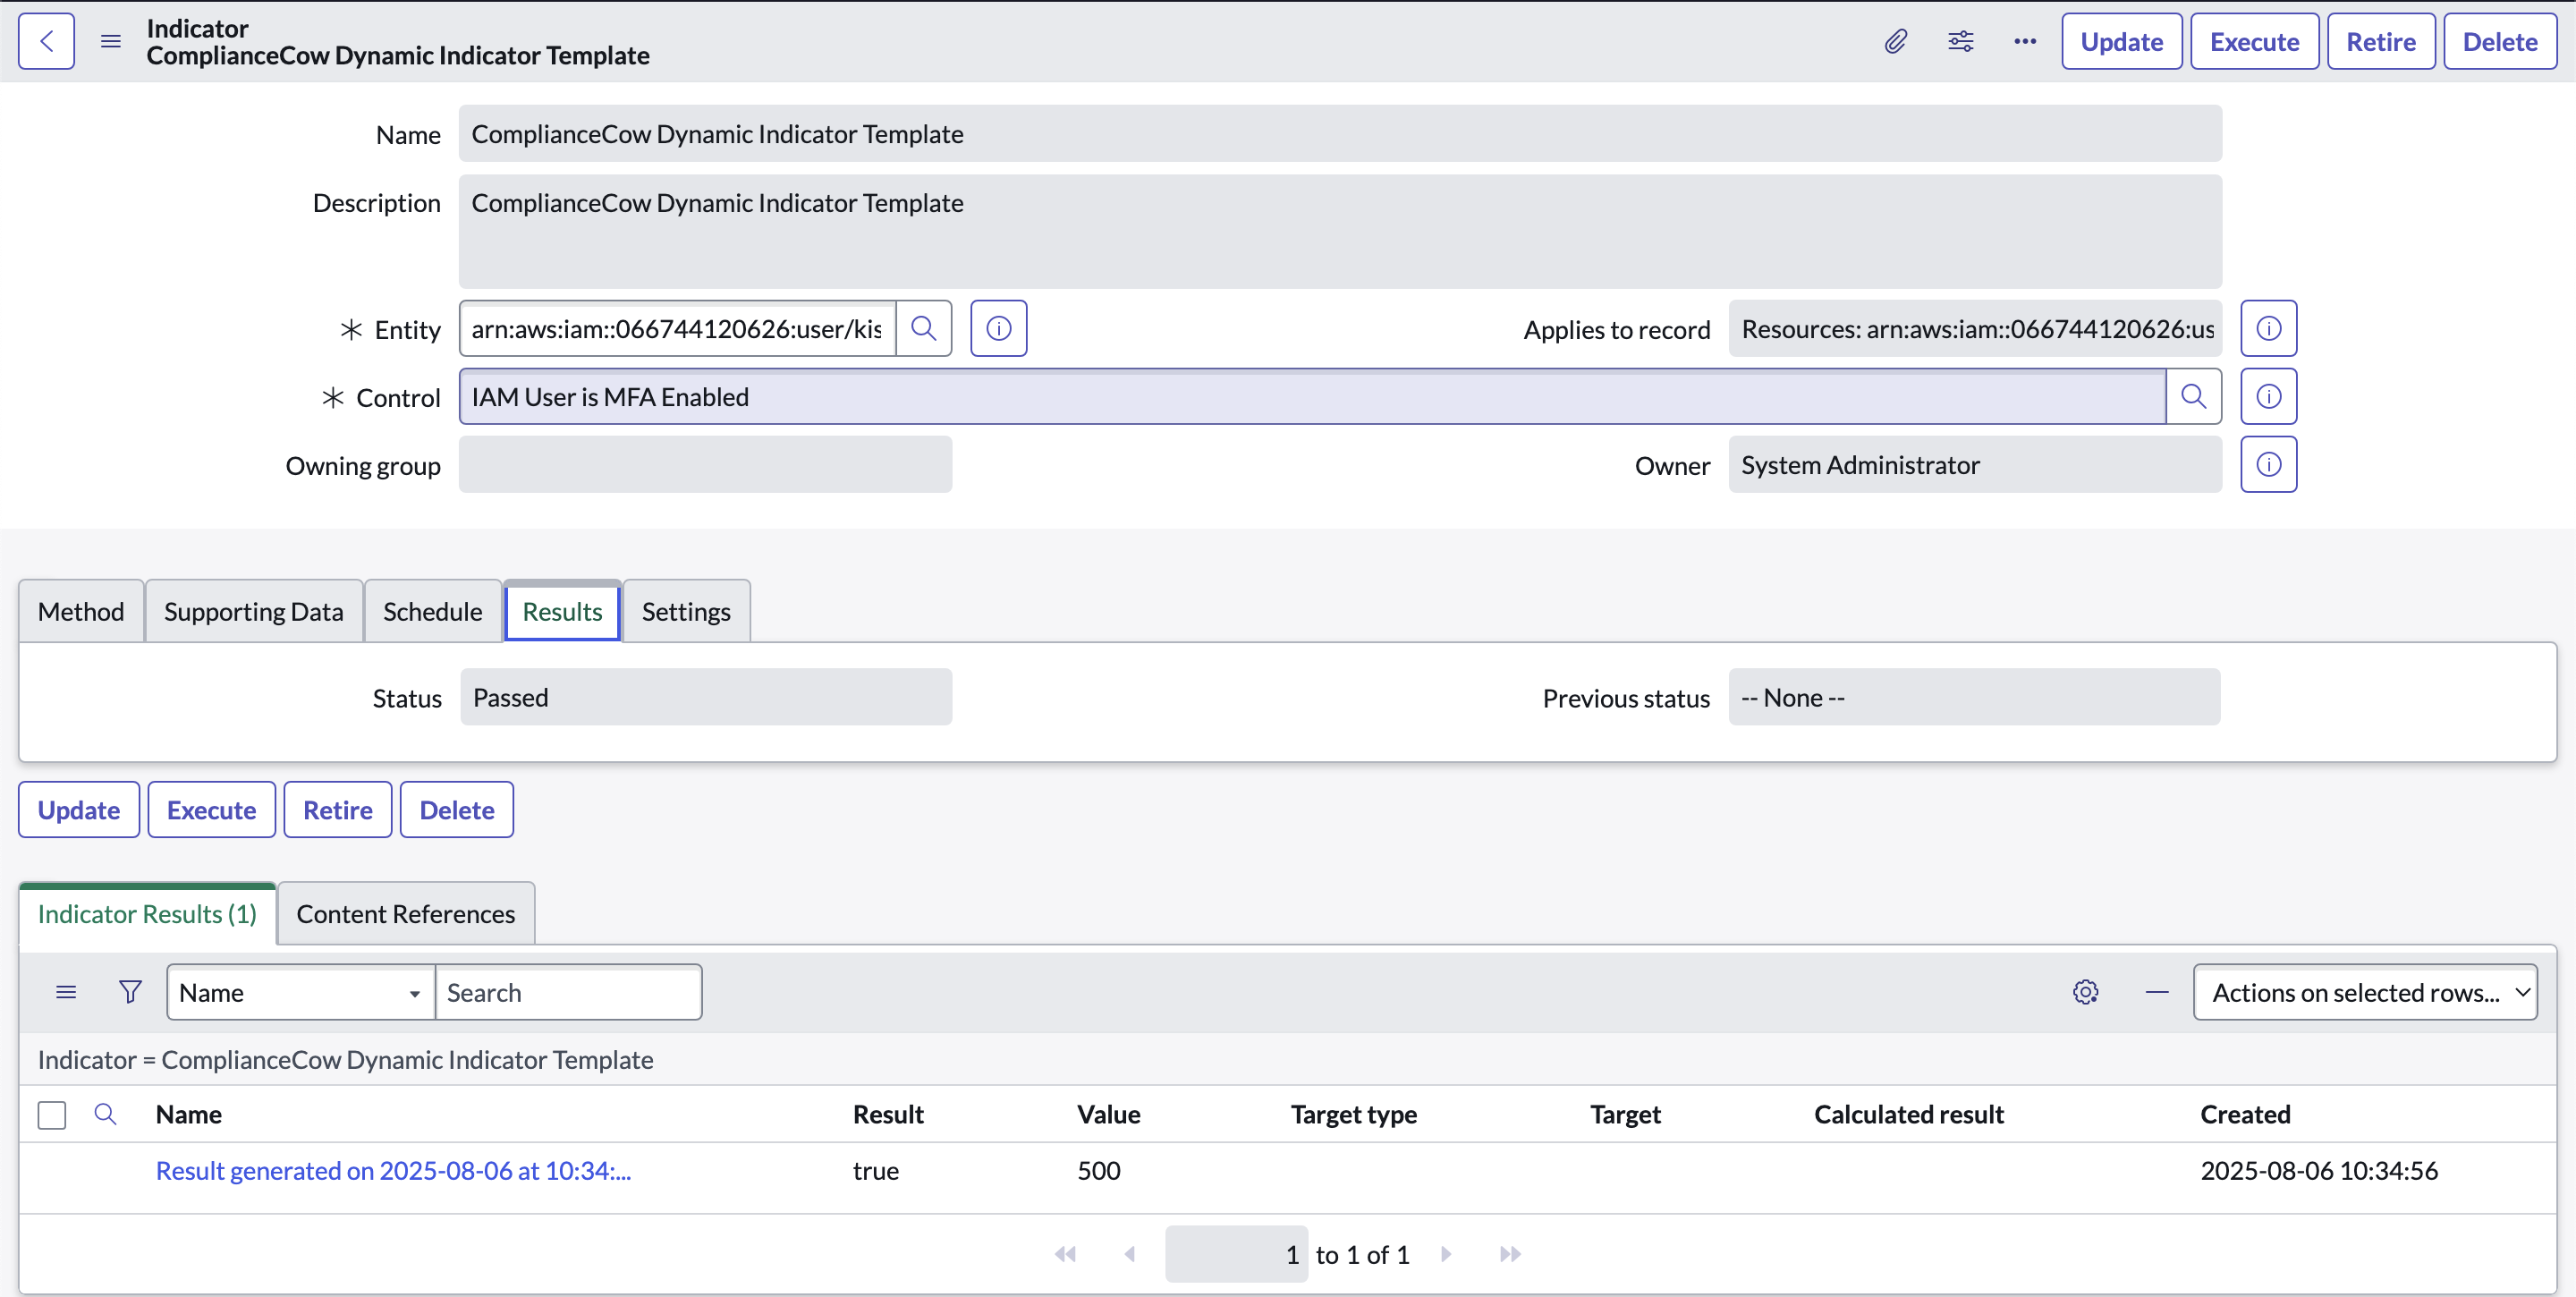Open list personalize gear icon
This screenshot has height=1297, width=2576.
[x=2085, y=992]
